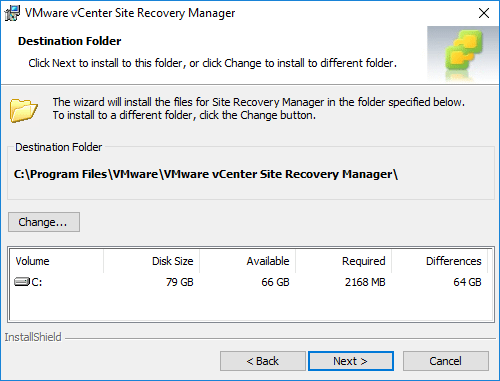The image size is (500, 381).
Task: Select the 66 GB available value
Action: pyautogui.click(x=275, y=282)
